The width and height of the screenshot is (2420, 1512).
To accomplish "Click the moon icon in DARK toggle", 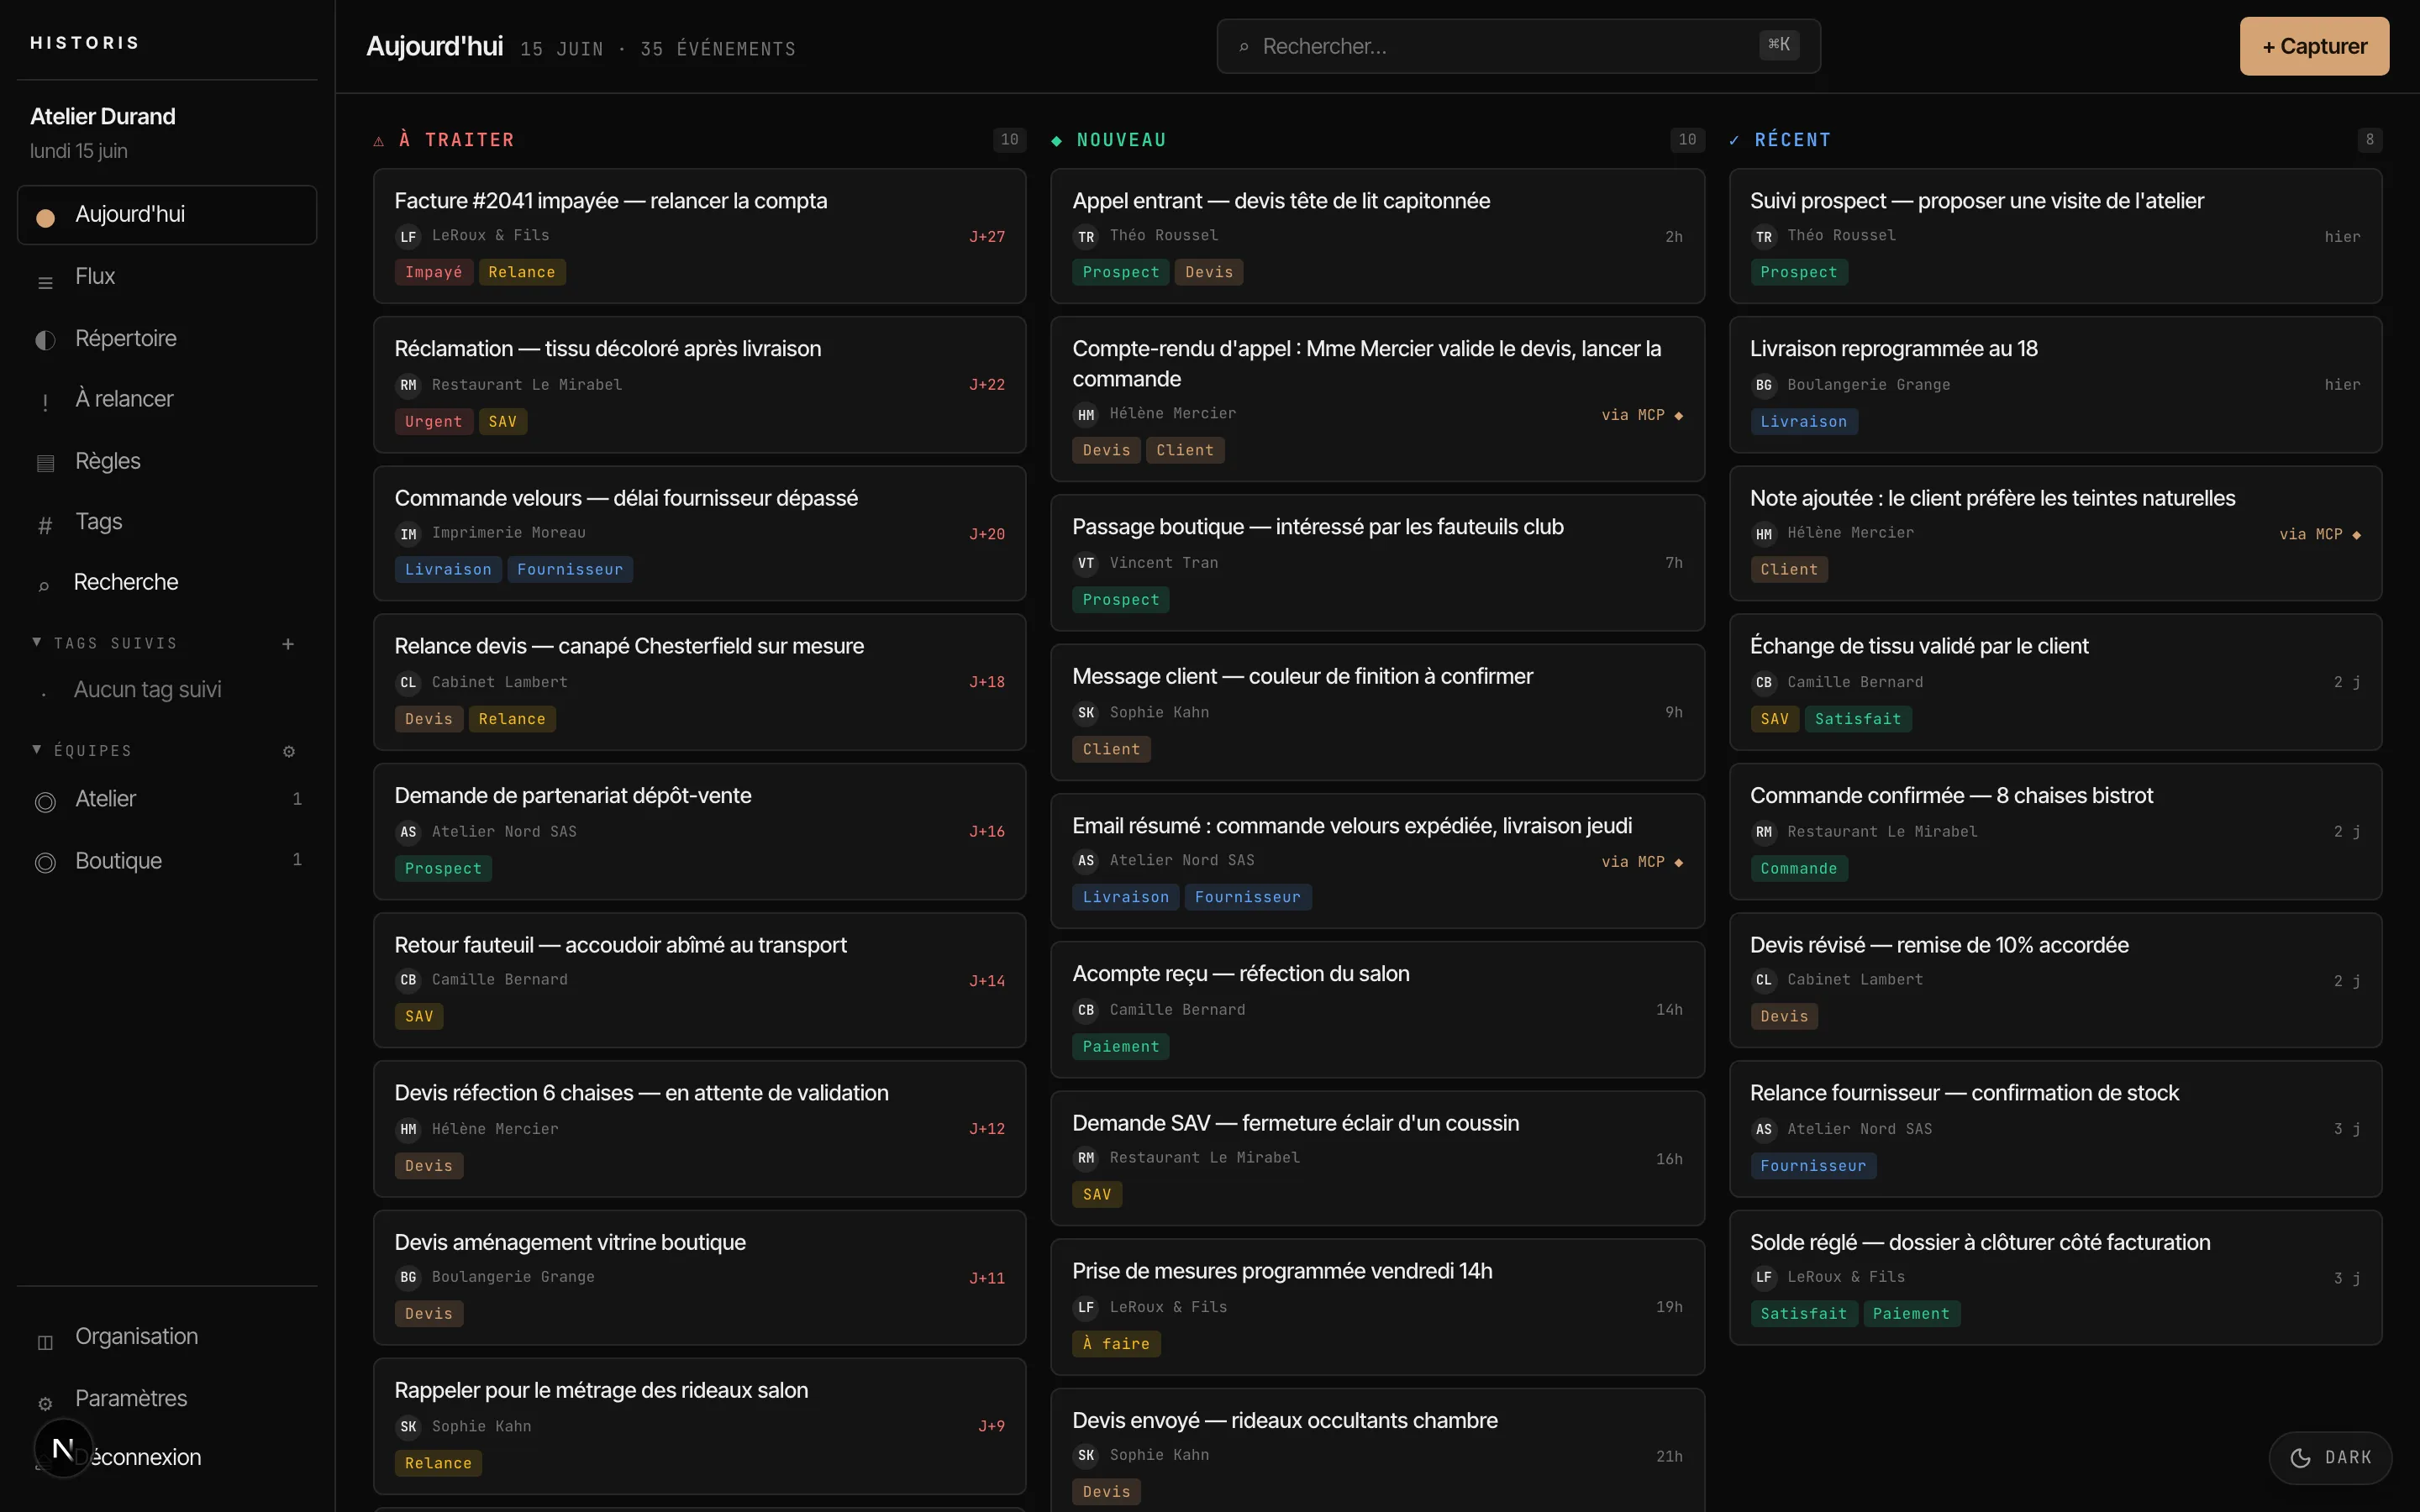I will tap(2300, 1458).
